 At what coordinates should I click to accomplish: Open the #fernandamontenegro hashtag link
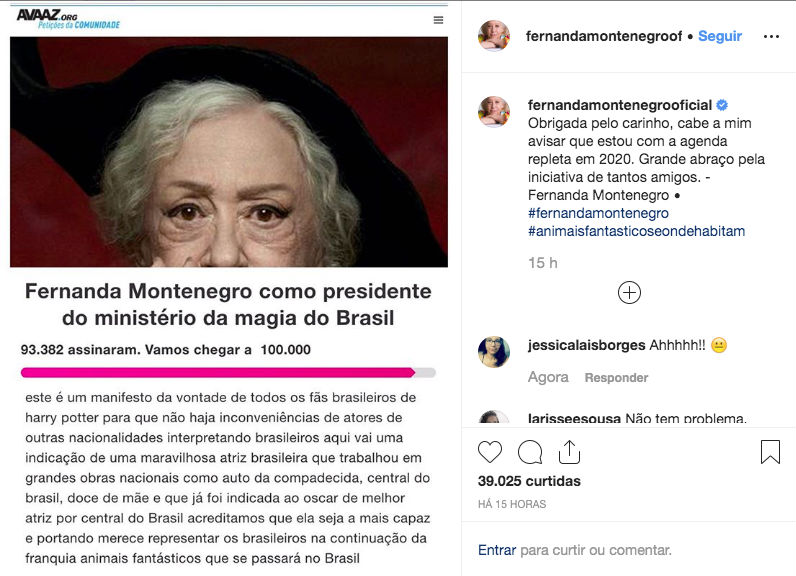pos(598,213)
